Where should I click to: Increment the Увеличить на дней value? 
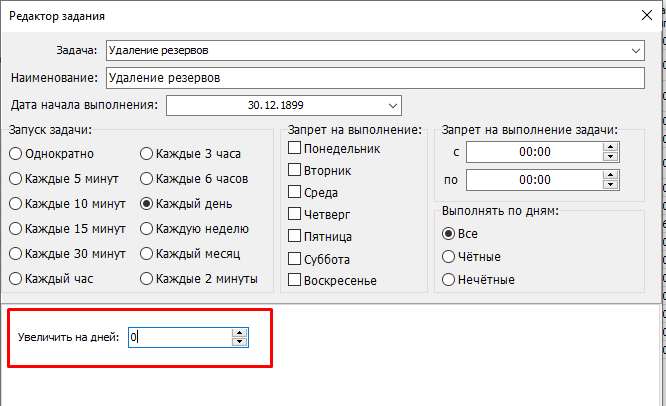pos(239,361)
